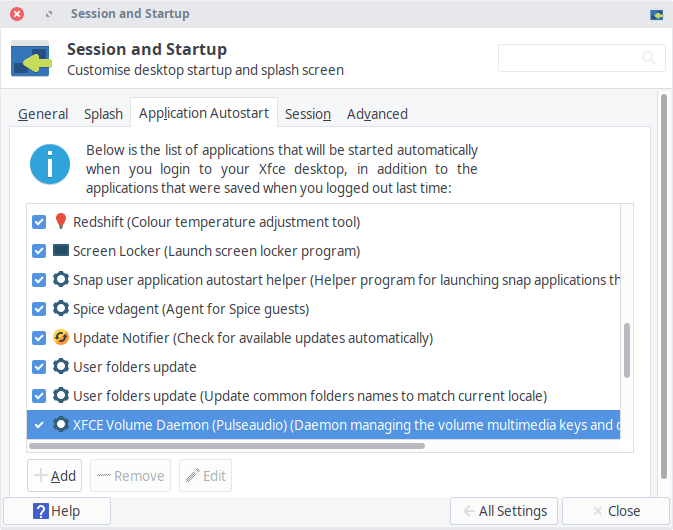Disable the Update Notifier checkbox

pyautogui.click(x=39, y=338)
